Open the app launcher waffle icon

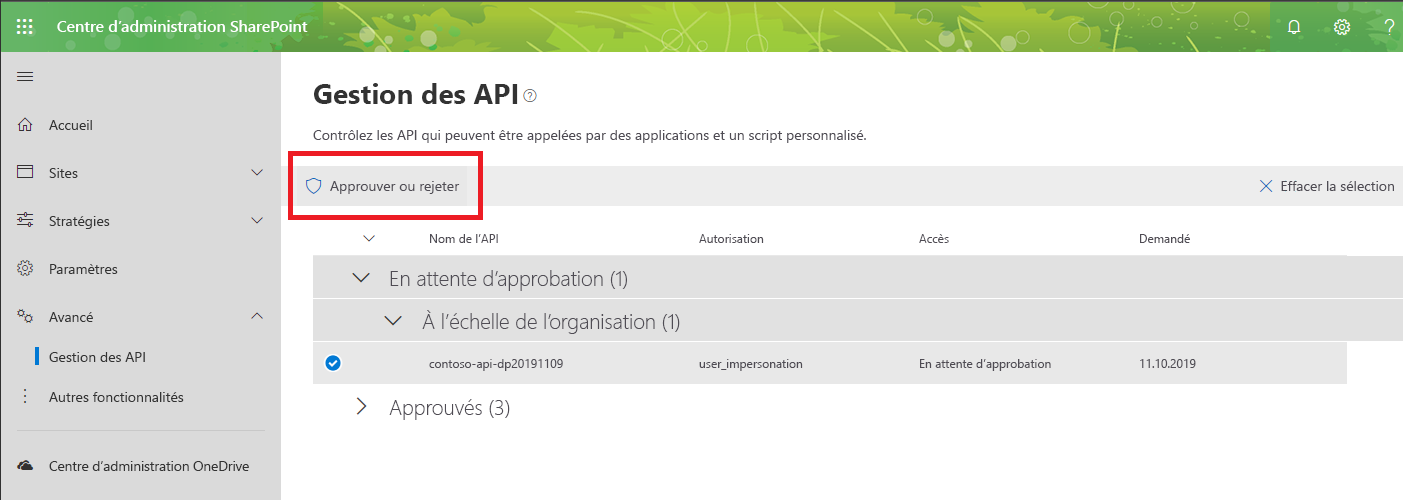tap(25, 27)
